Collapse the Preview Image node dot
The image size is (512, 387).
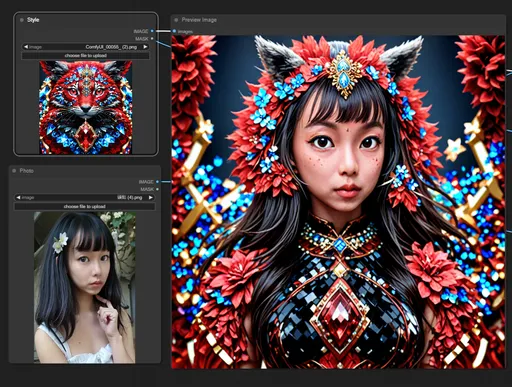(x=176, y=20)
